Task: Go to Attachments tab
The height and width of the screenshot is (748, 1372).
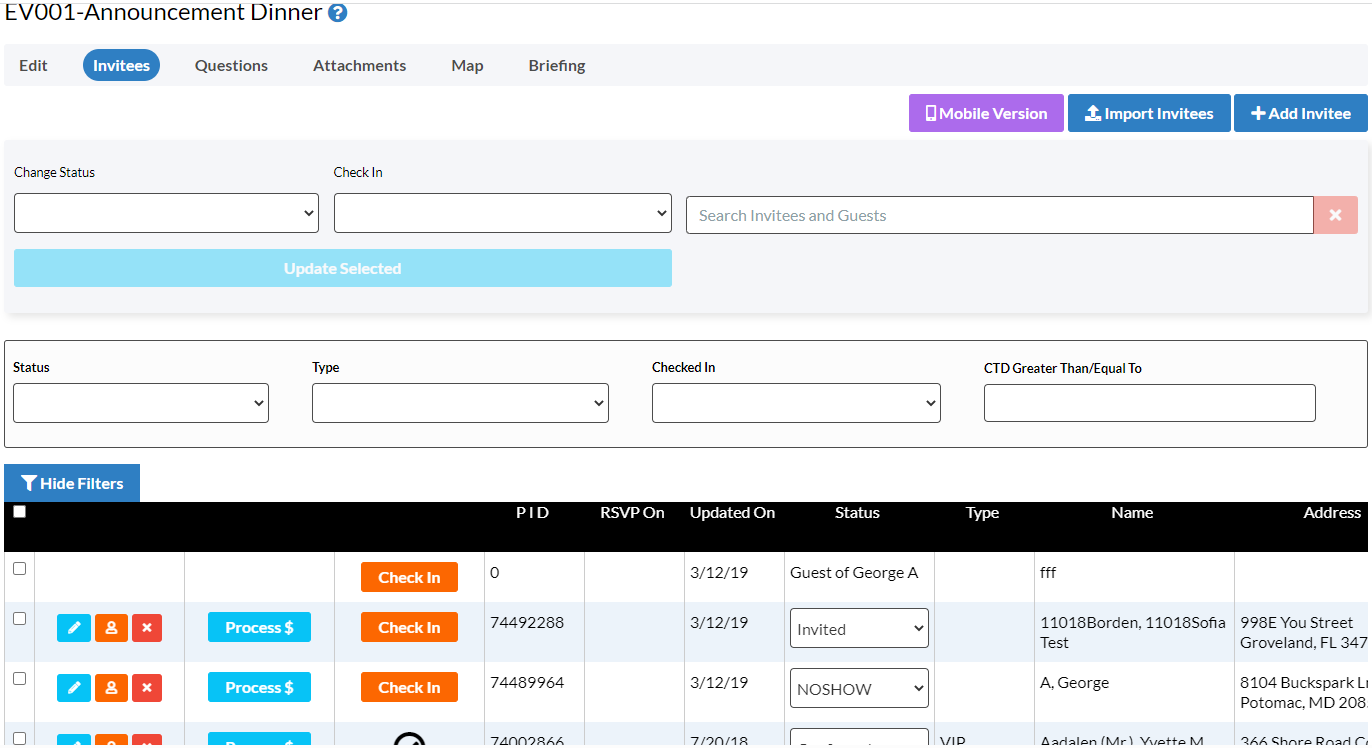Action: click(359, 66)
